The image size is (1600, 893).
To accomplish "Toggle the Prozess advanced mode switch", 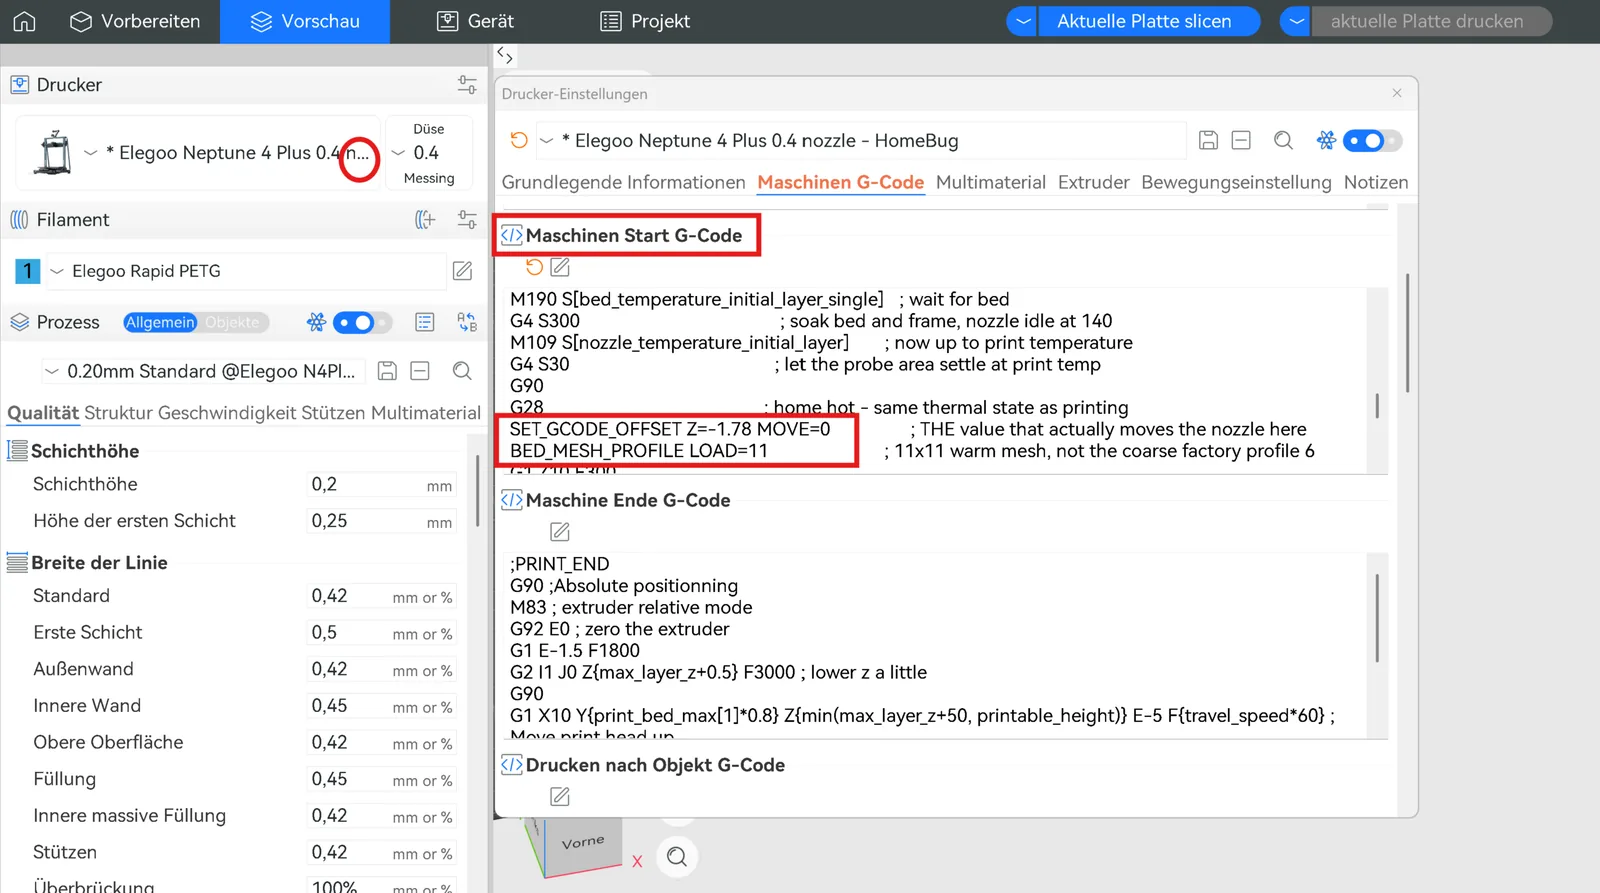I will coord(361,322).
